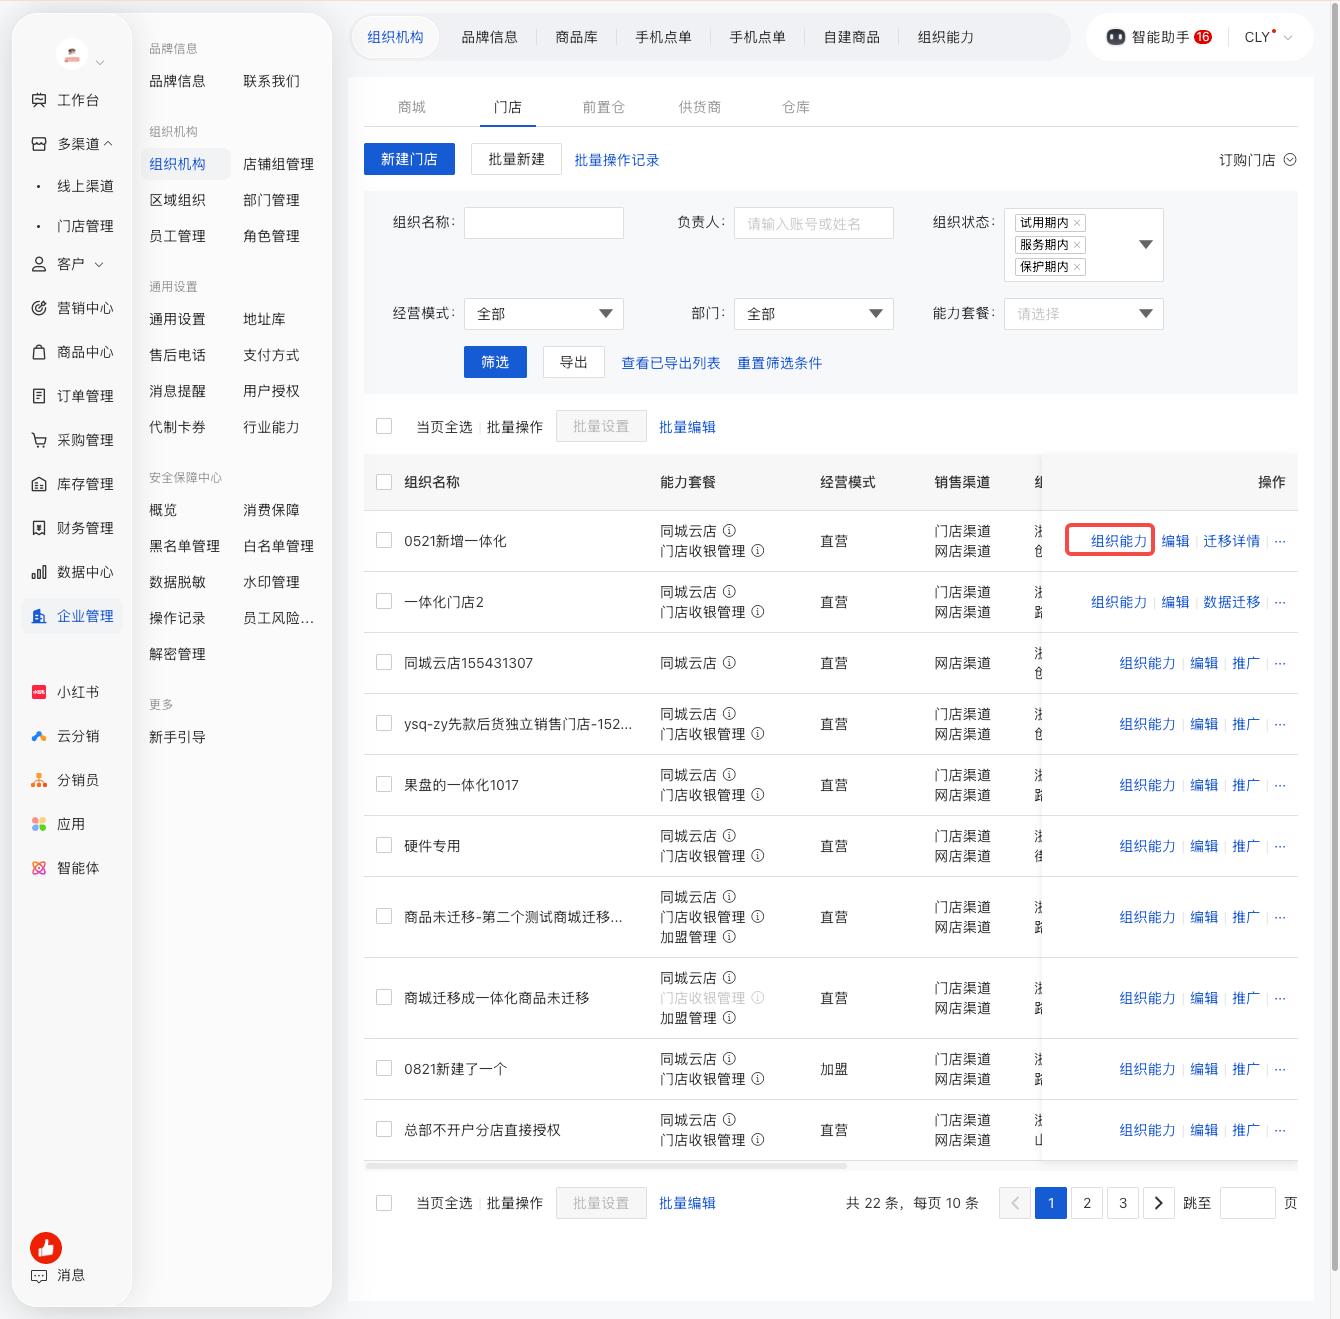The width and height of the screenshot is (1340, 1319).
Task: Click the 组织名称 input field
Action: tap(544, 223)
